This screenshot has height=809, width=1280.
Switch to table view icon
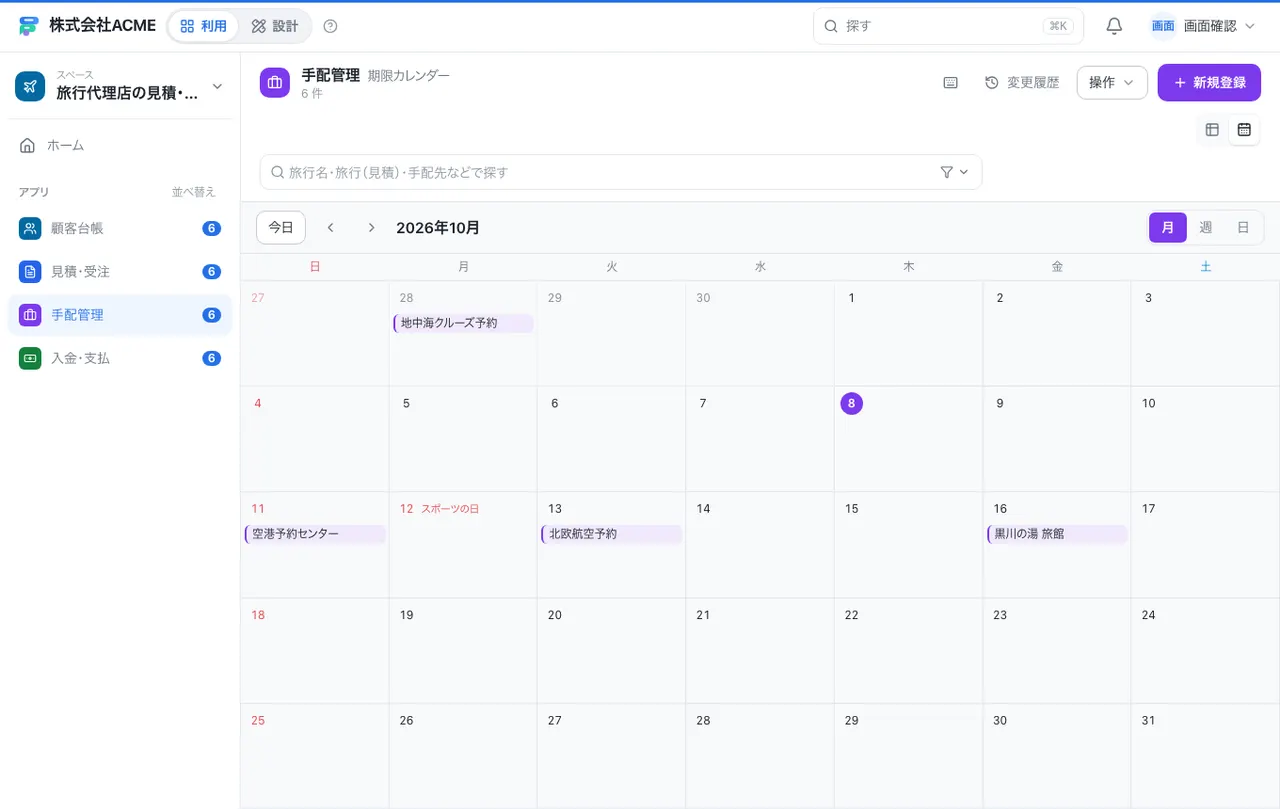click(1212, 130)
